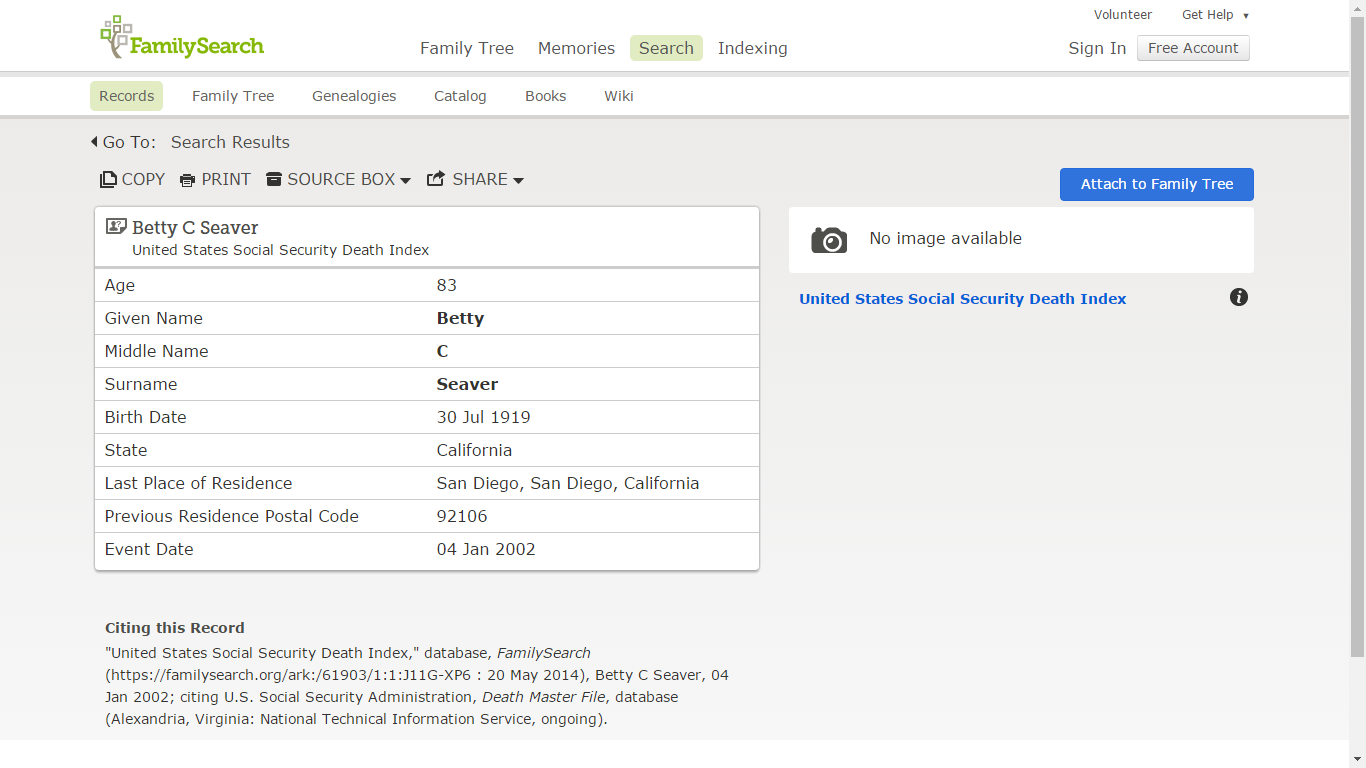This screenshot has width=1366, height=768.
Task: Click the Free Account button
Action: [x=1193, y=48]
